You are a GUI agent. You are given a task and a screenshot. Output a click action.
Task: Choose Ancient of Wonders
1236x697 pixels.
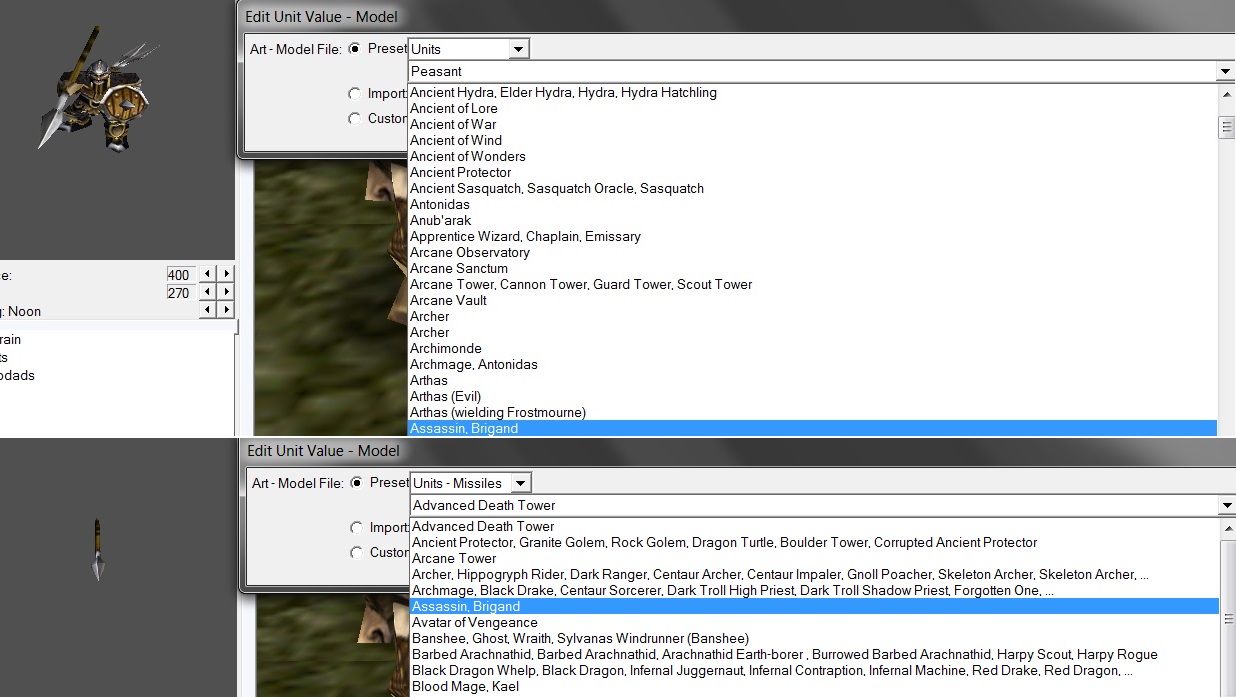tap(812, 156)
